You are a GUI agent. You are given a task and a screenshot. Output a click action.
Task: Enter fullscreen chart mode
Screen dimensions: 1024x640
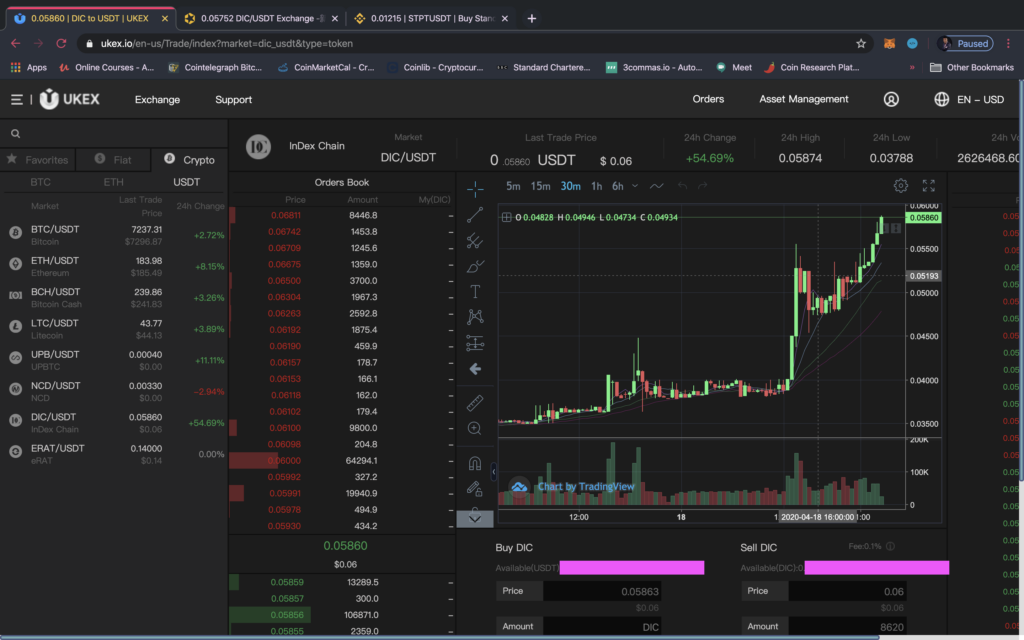[x=929, y=186]
